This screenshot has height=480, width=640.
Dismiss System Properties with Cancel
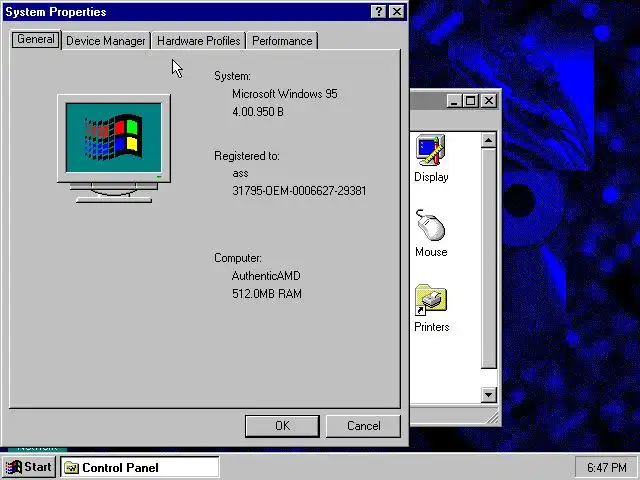pos(363,426)
